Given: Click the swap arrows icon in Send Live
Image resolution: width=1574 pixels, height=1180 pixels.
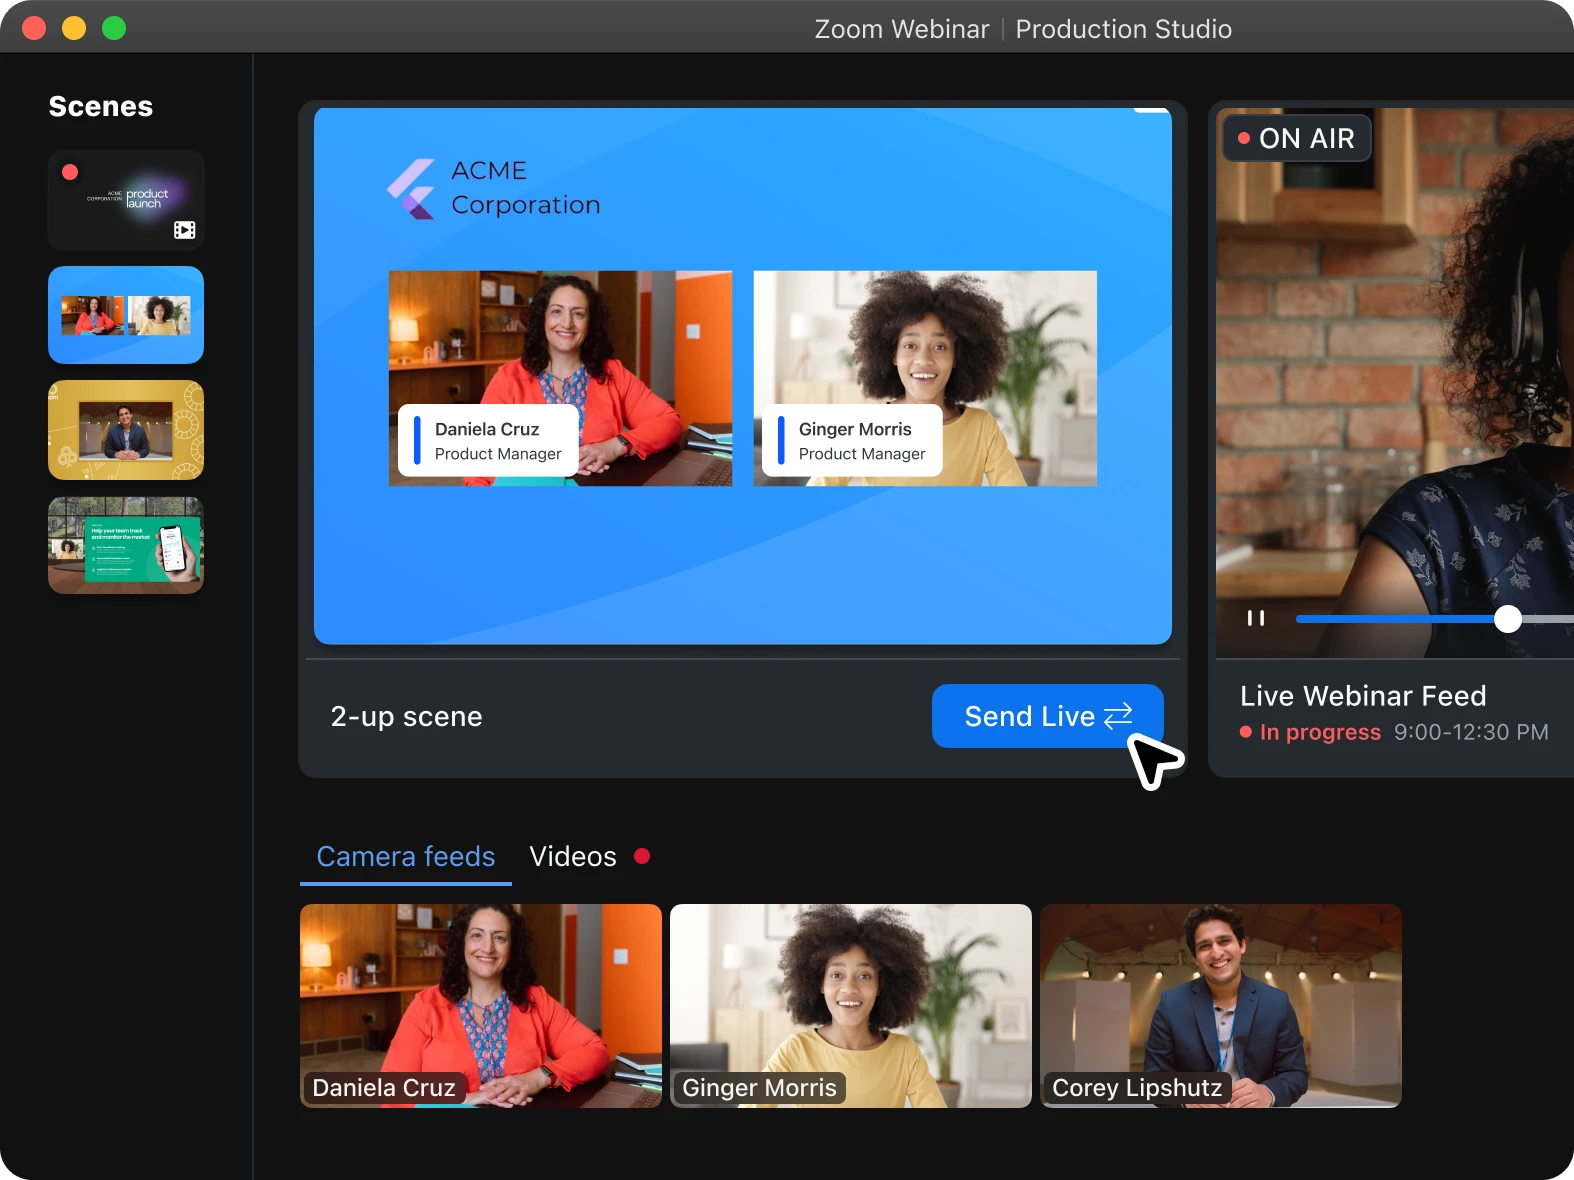Looking at the screenshot, I should click(x=1118, y=716).
